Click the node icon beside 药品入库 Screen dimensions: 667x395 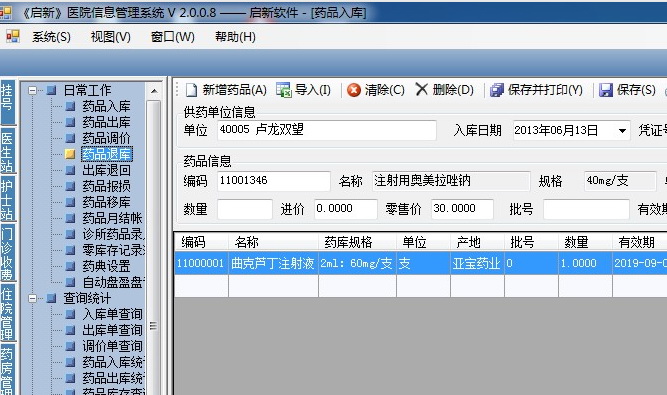70,106
